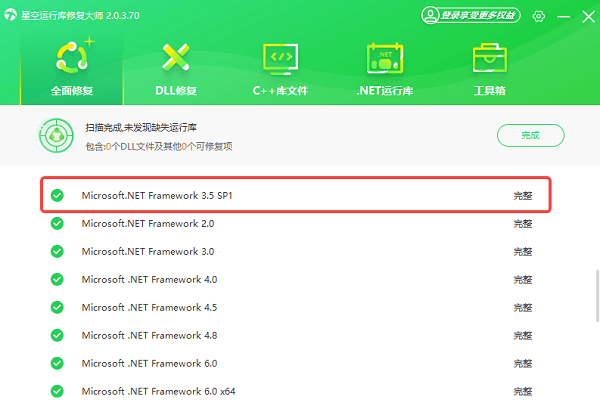
Task: Click green check beside .NET Framework 3.5 SP1
Action: pyautogui.click(x=58, y=196)
